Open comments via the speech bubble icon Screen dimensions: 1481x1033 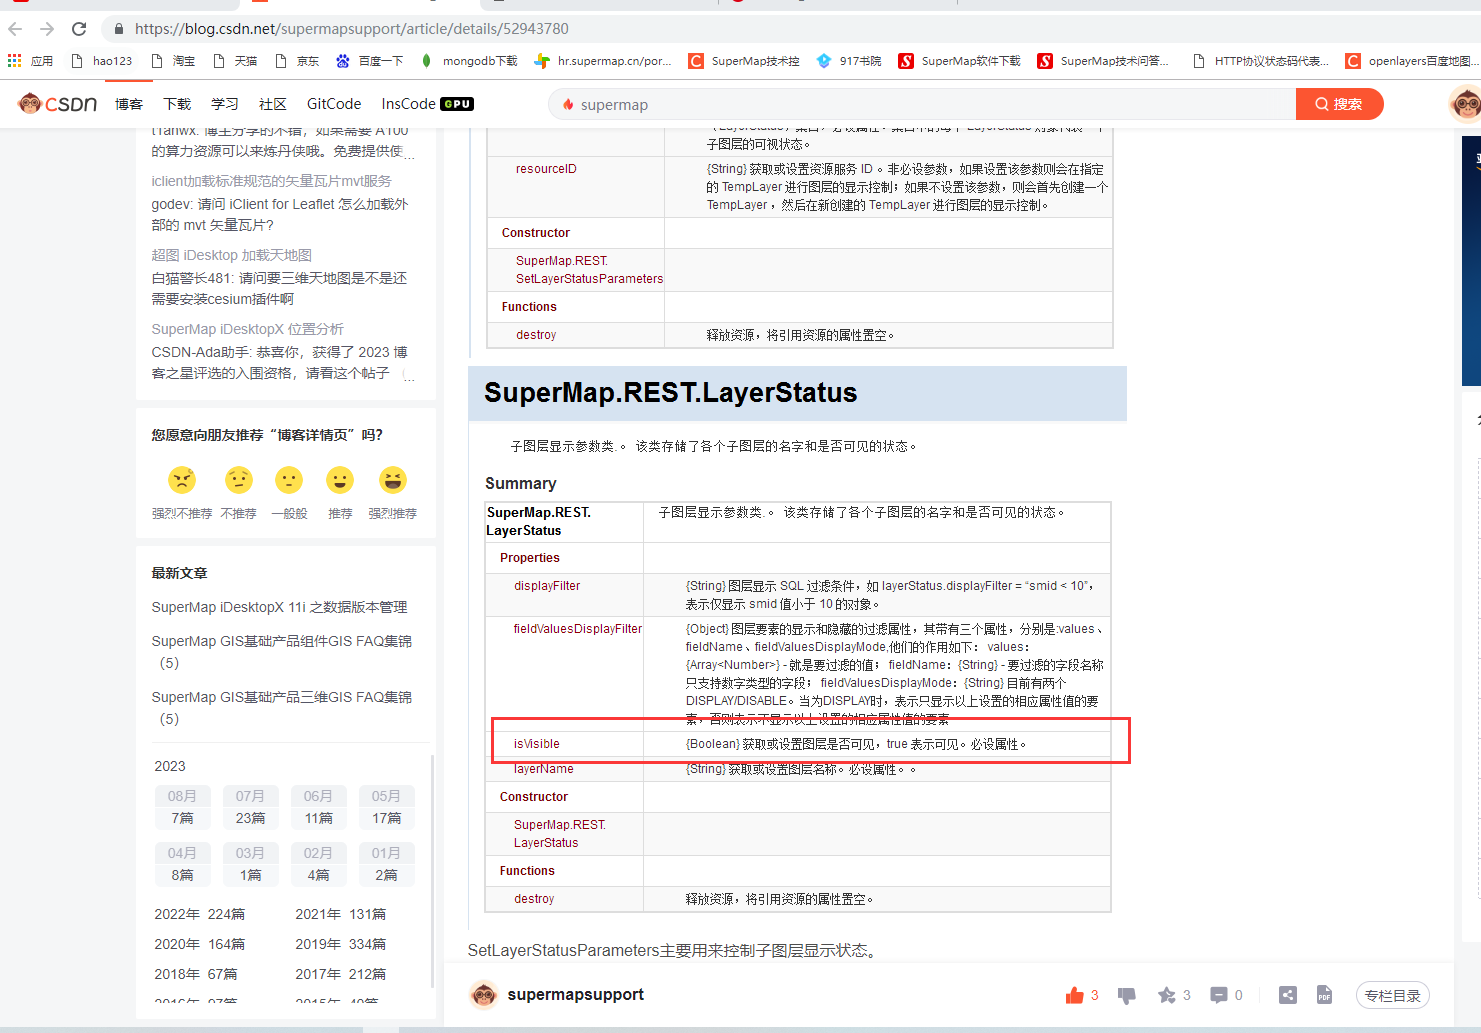[1218, 995]
